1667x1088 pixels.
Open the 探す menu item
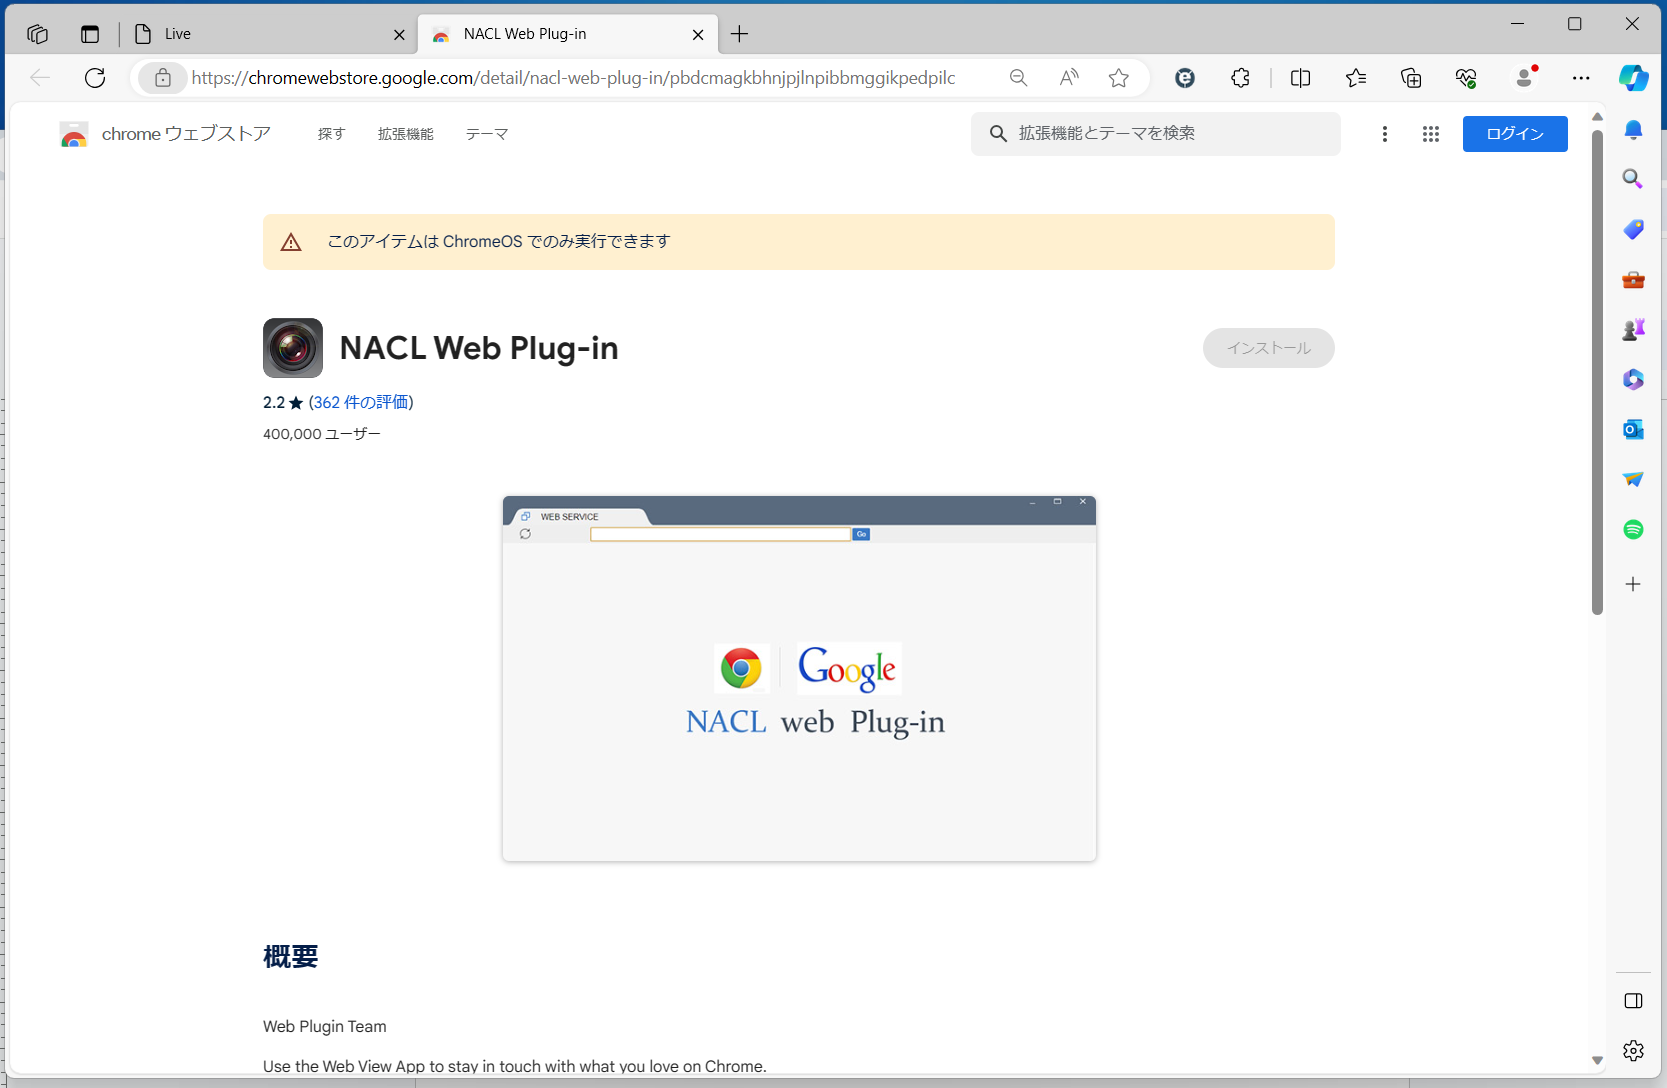pos(331,134)
